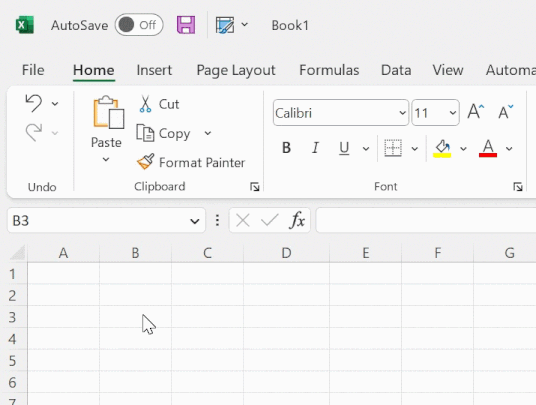Select column E header
The image size is (536, 405).
[x=366, y=253]
